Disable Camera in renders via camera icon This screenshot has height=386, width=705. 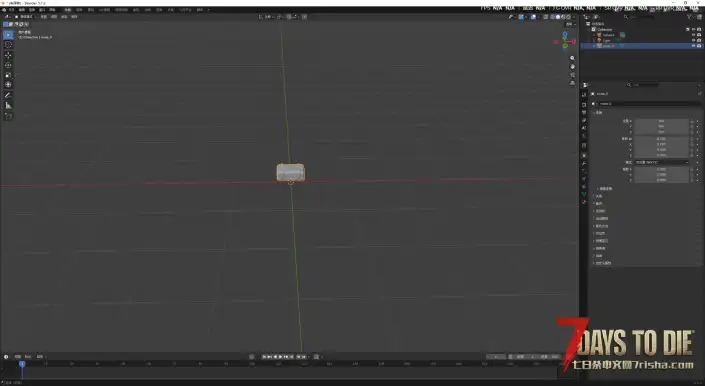click(699, 35)
